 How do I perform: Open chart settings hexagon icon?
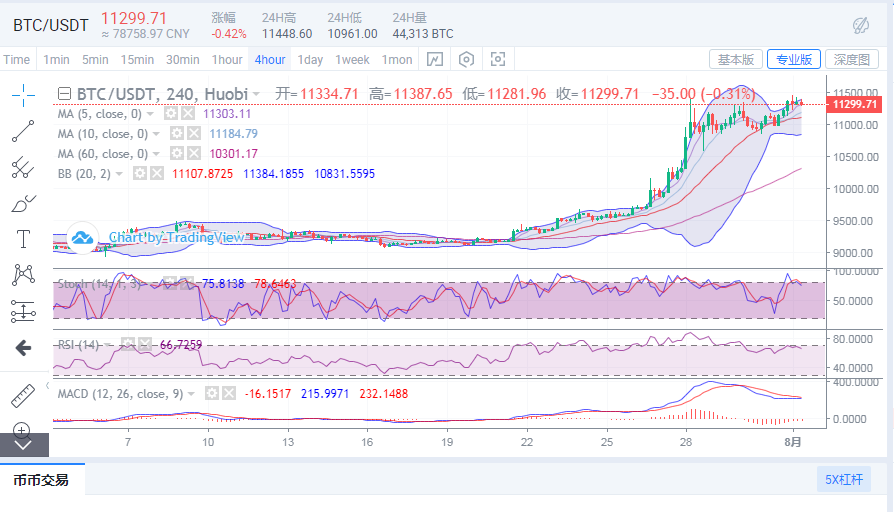coord(467,59)
